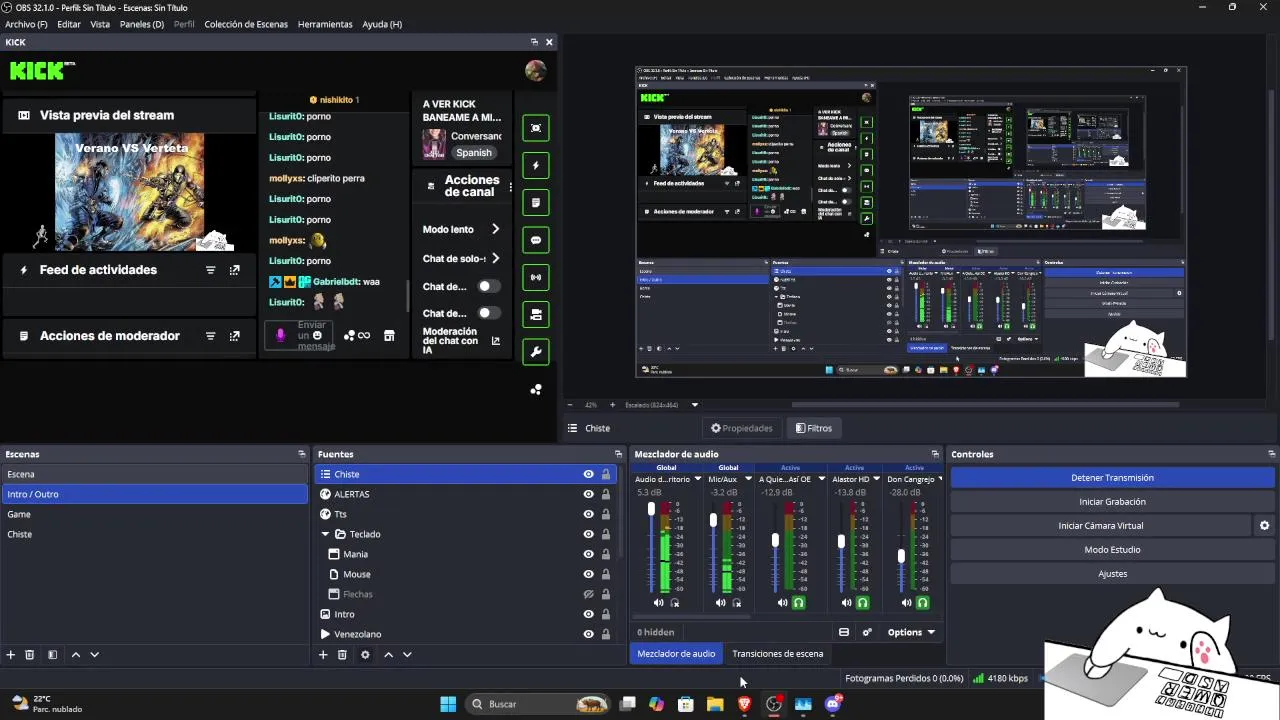Open Acciones de canal three-dot menu
The height and width of the screenshot is (720, 1280).
[x=510, y=187]
